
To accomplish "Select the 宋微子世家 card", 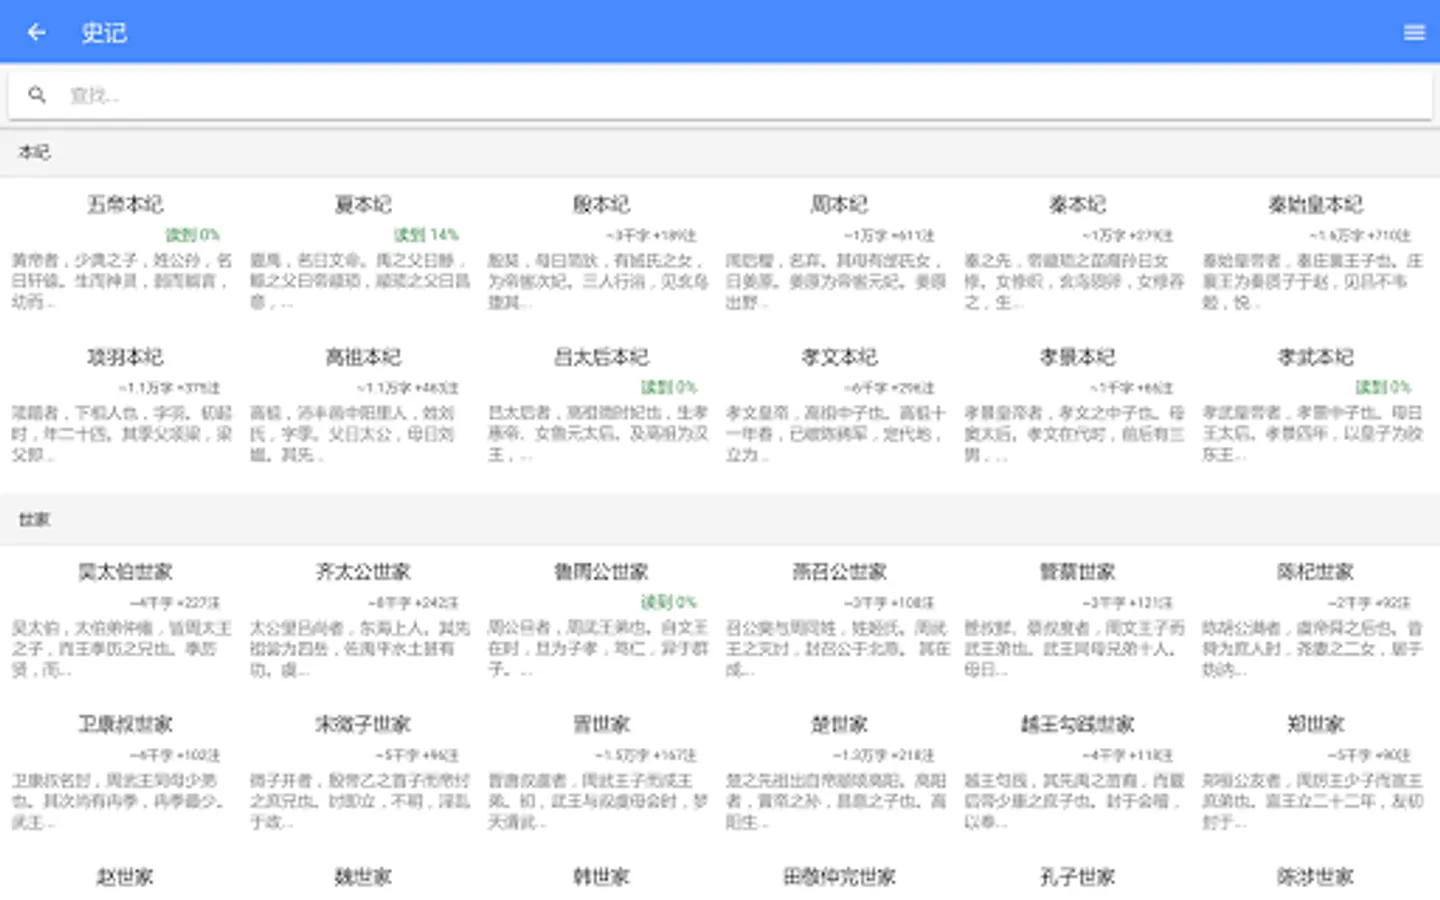I will click(x=362, y=773).
